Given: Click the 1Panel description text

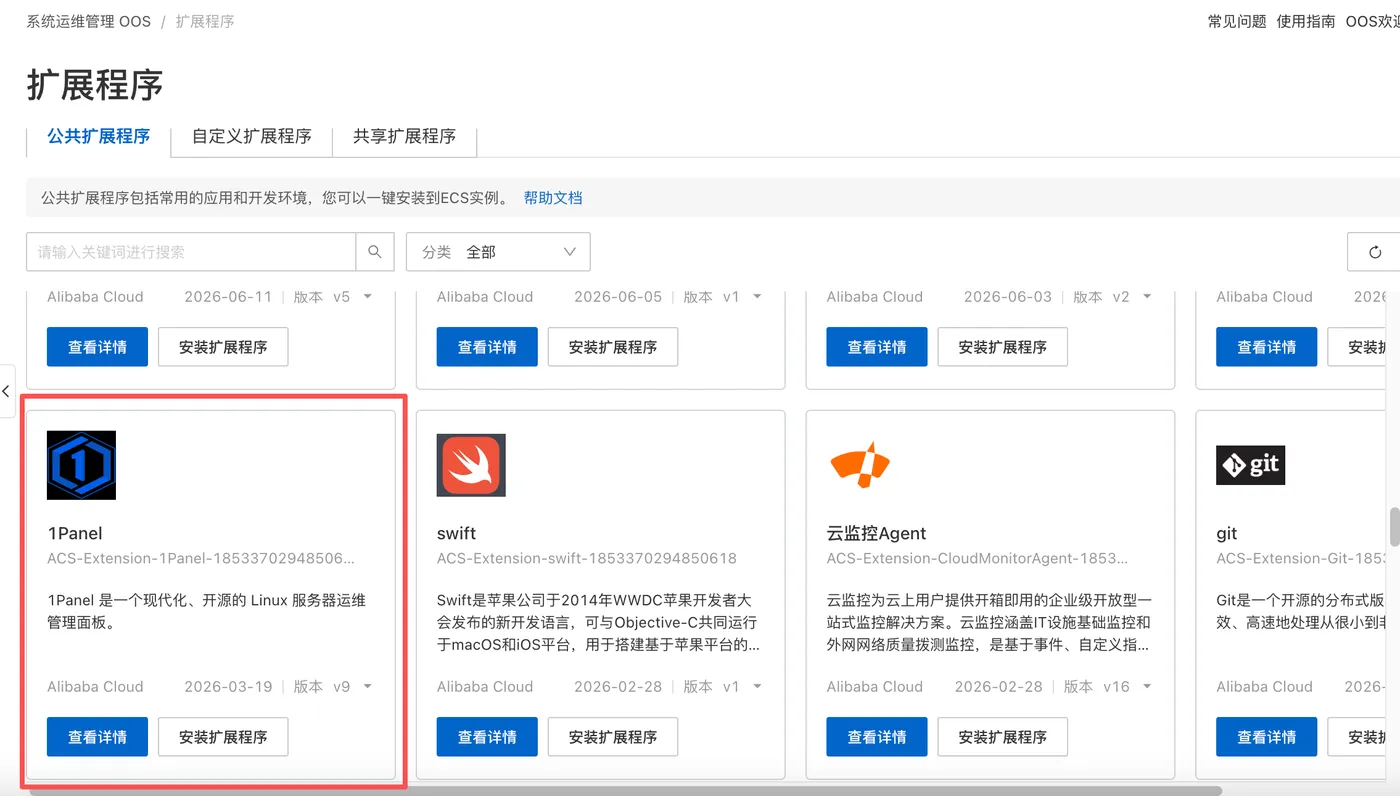Looking at the screenshot, I should pos(207,612).
